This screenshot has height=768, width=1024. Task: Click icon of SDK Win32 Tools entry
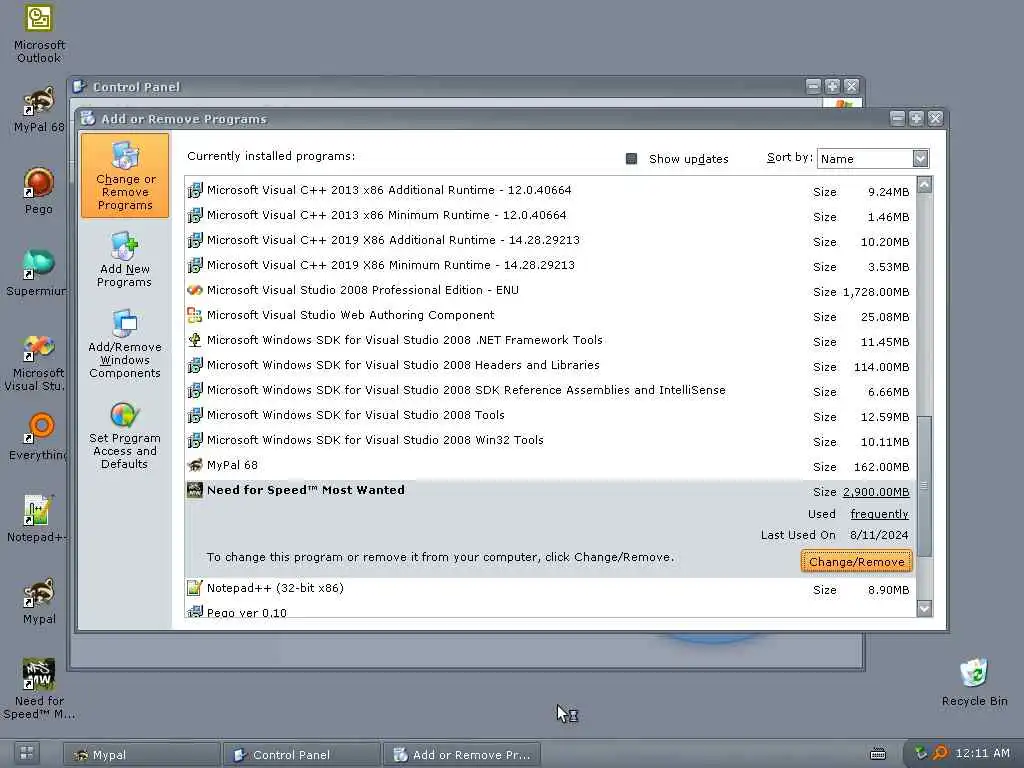tap(195, 440)
